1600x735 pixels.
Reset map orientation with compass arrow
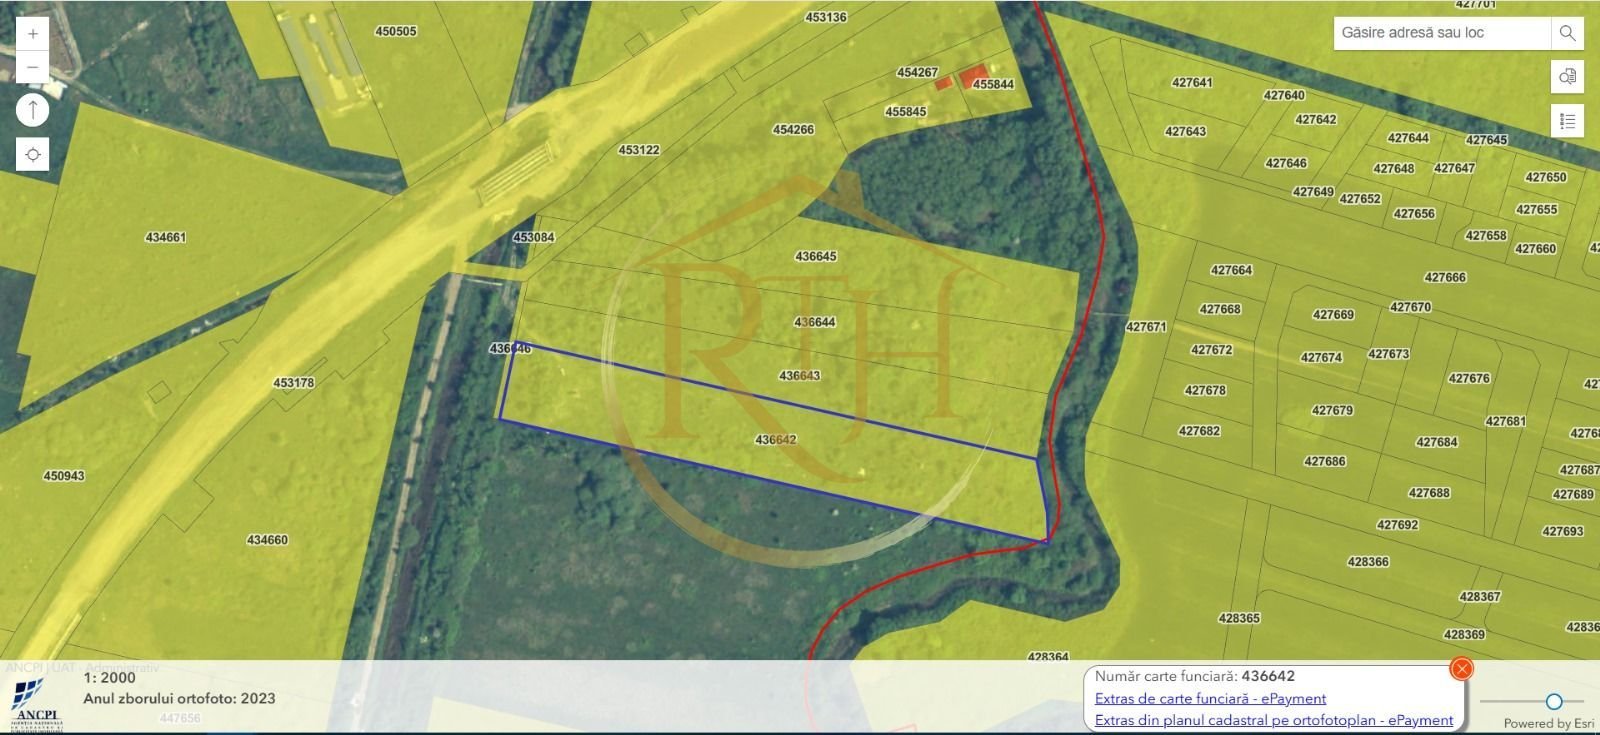pyautogui.click(x=33, y=110)
